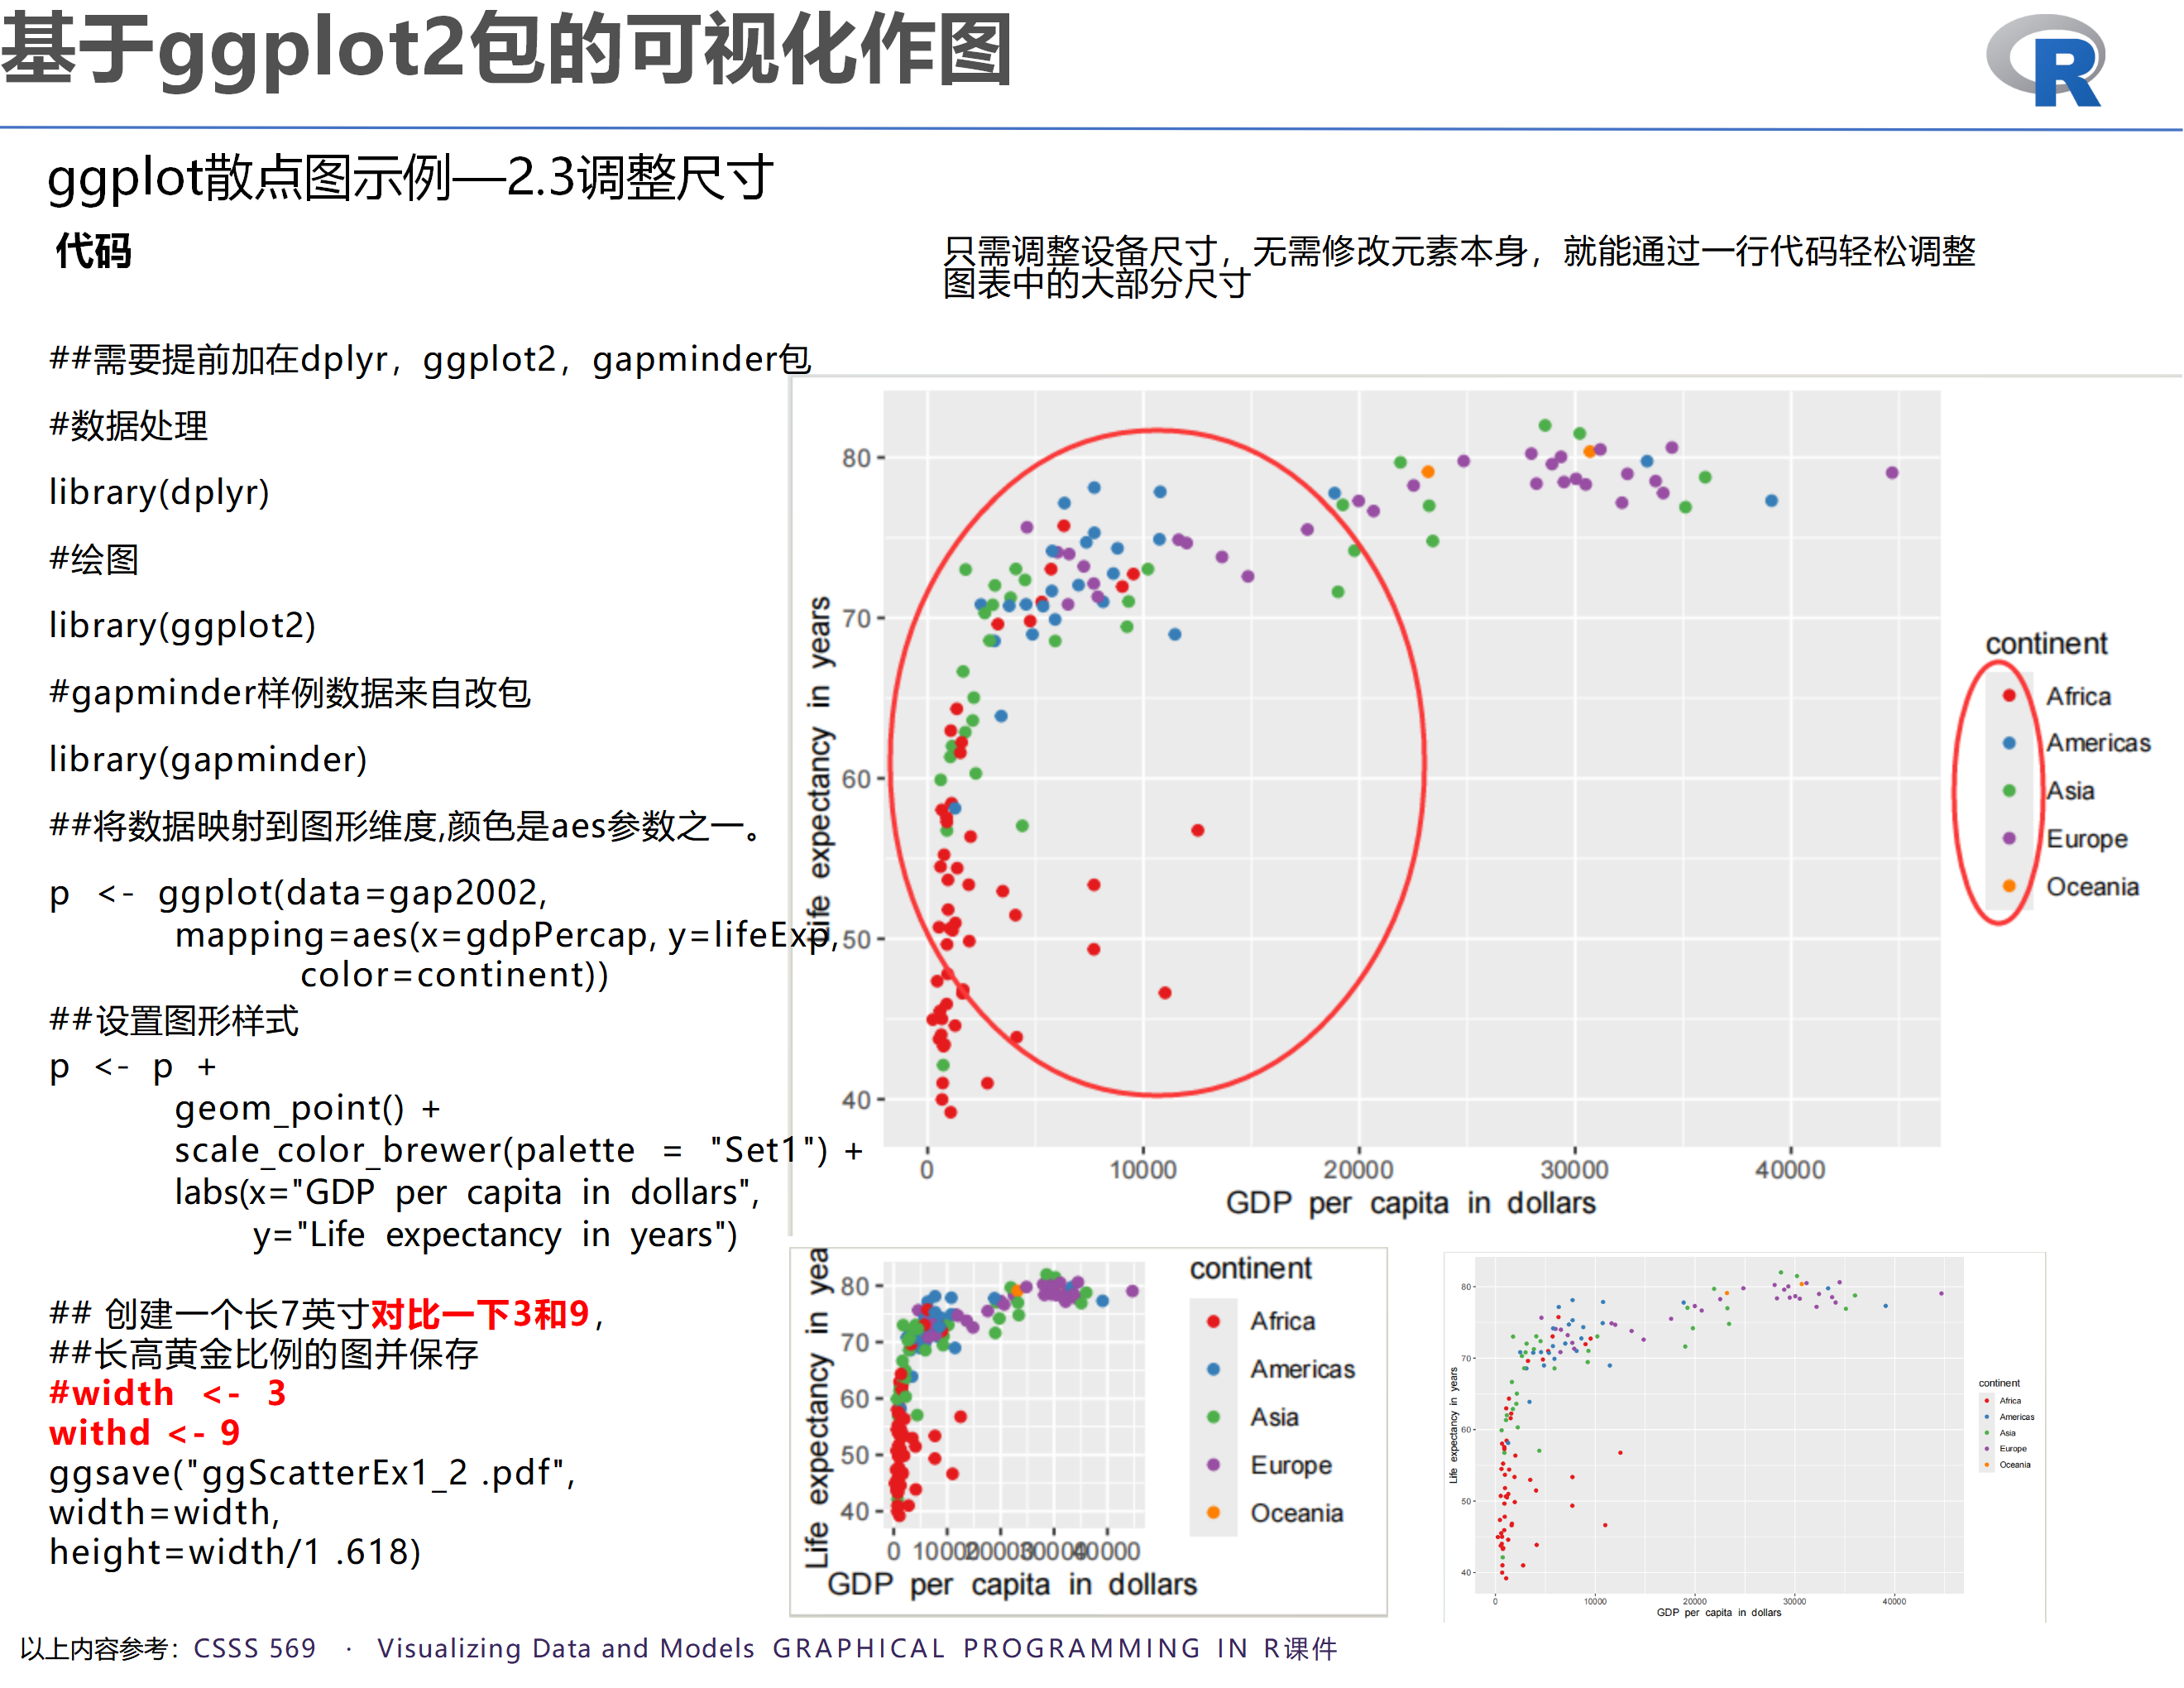The image size is (2184, 1688).
Task: Click the code line library(gapminder)
Action: (208, 759)
